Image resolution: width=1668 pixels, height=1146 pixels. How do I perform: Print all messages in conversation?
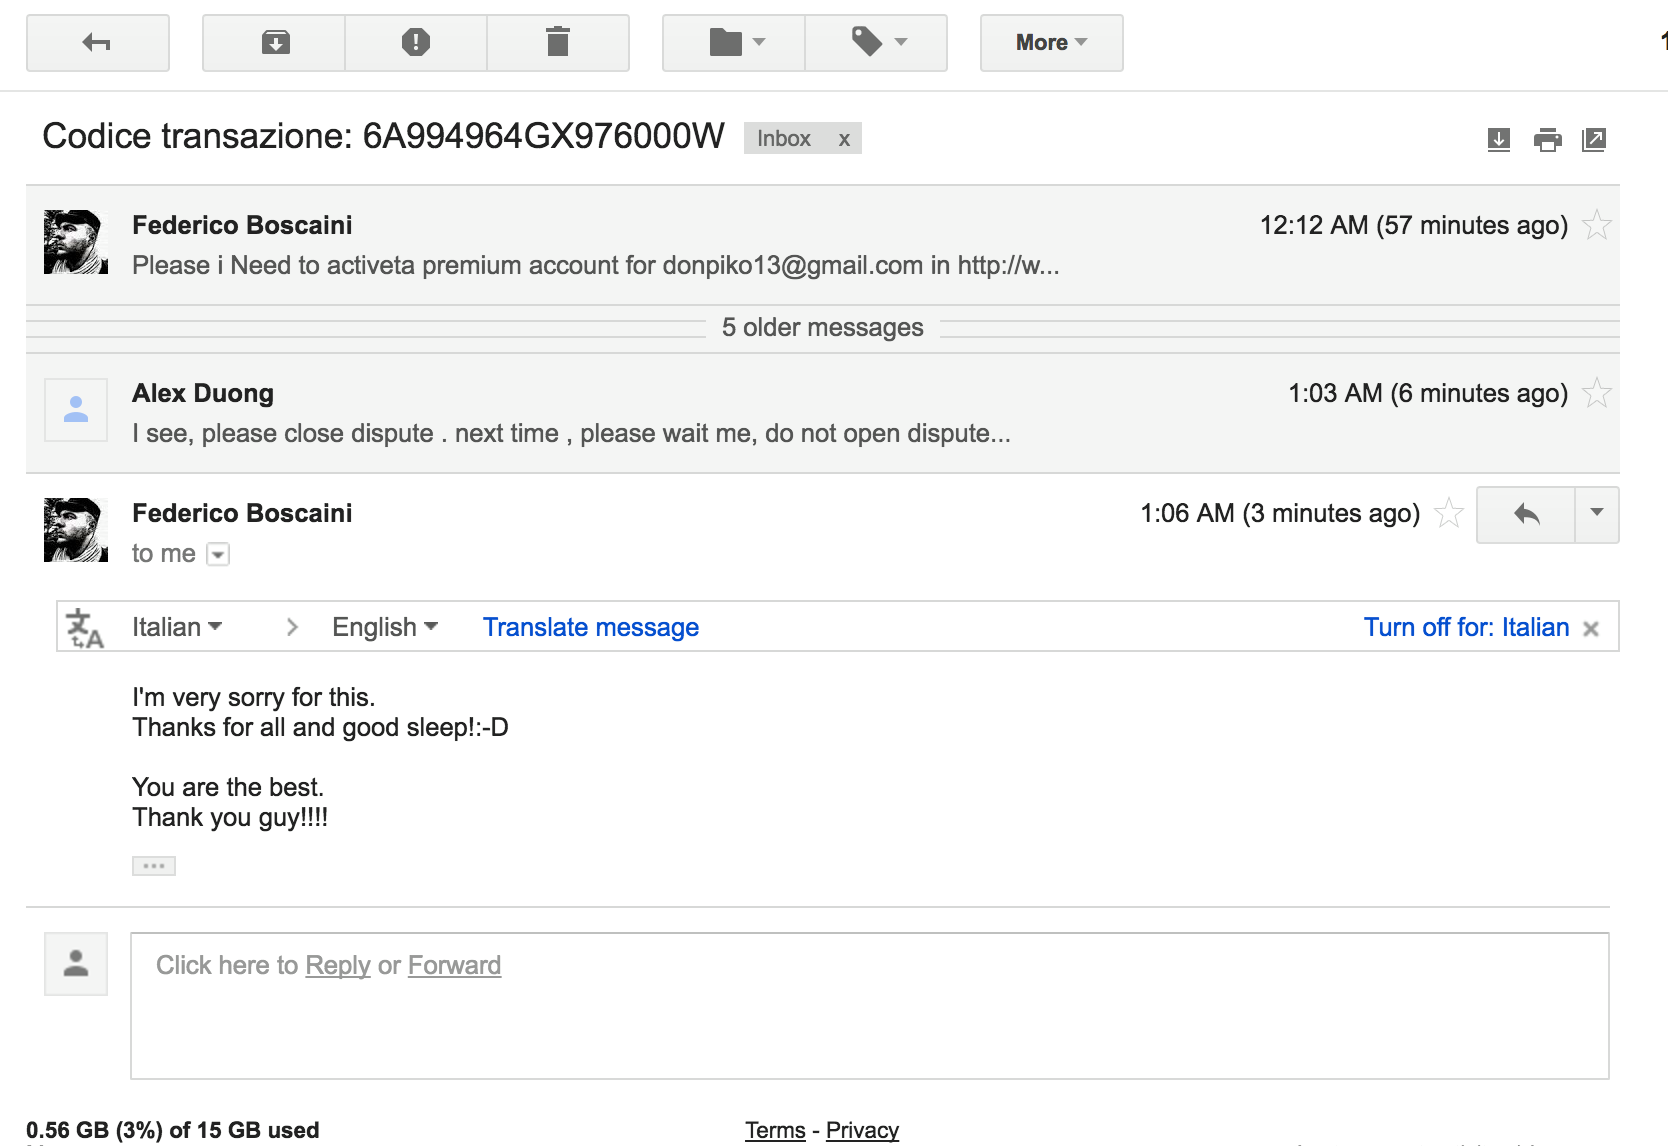tap(1547, 140)
